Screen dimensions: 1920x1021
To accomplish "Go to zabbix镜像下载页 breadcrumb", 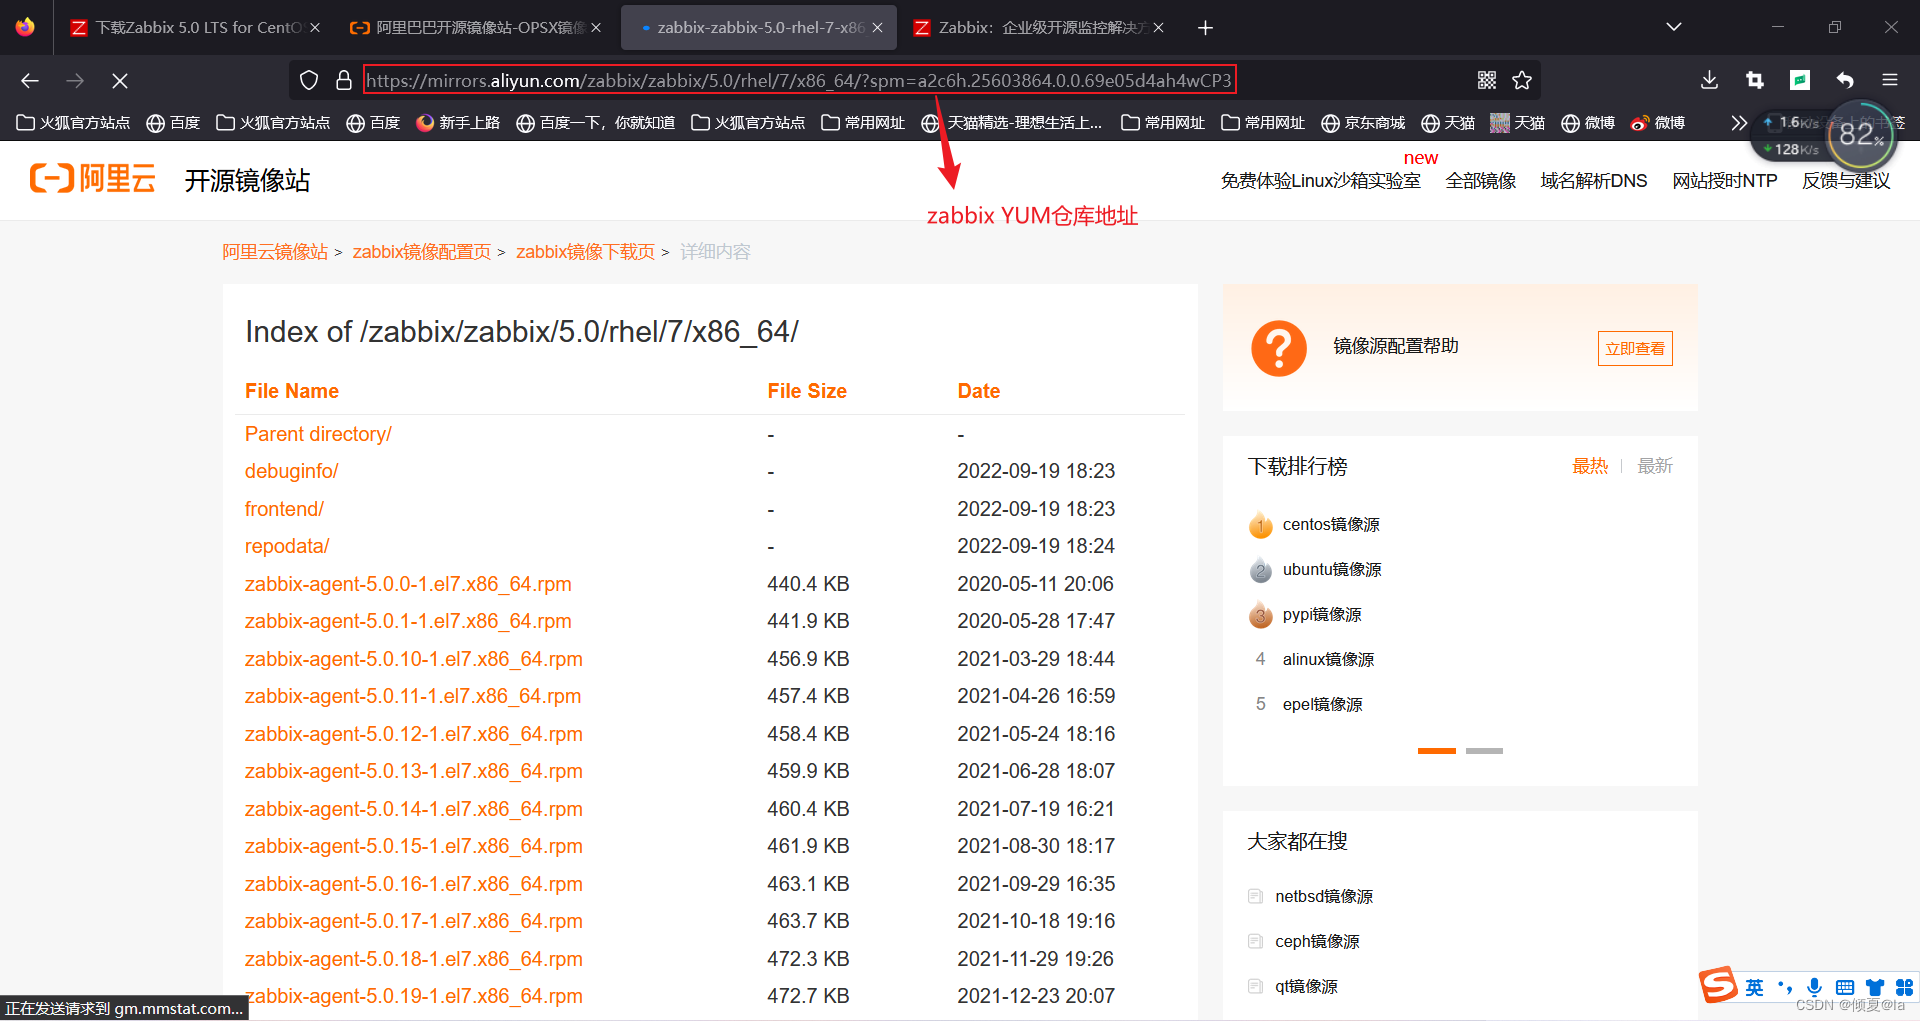I will pos(585,252).
